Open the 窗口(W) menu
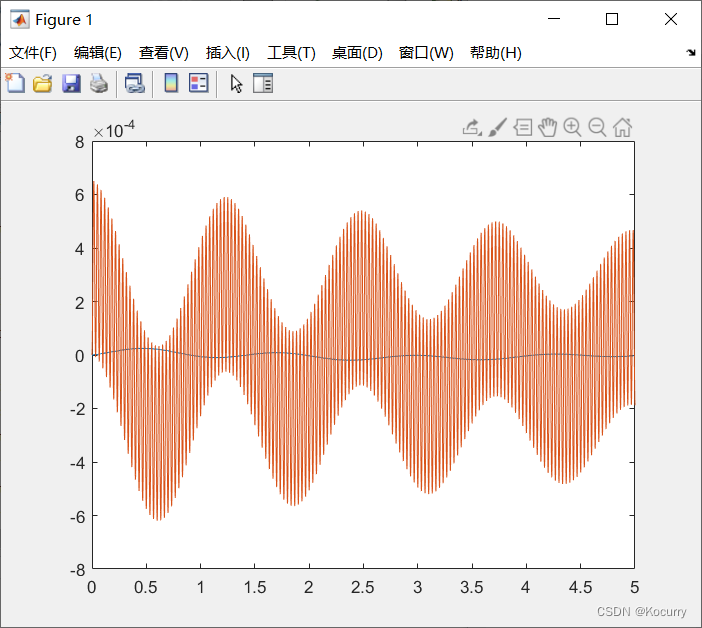Image resolution: width=702 pixels, height=628 pixels. click(x=426, y=53)
